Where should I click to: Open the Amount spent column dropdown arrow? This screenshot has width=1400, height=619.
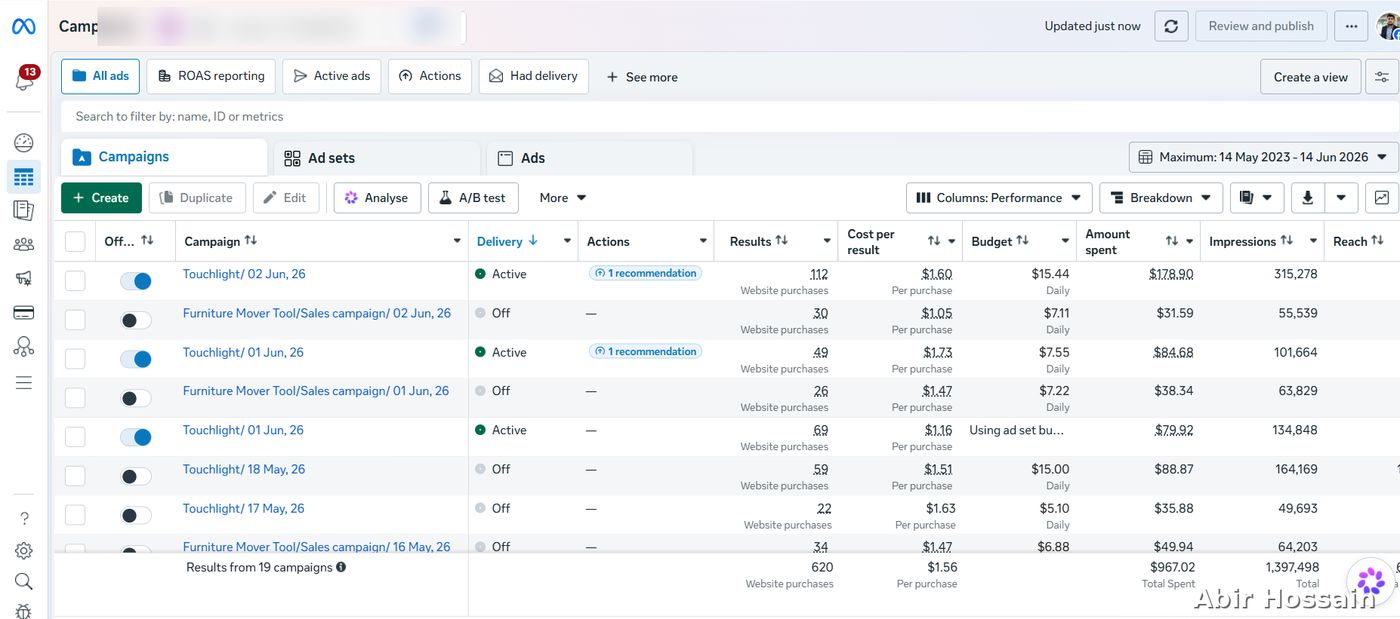(1190, 241)
